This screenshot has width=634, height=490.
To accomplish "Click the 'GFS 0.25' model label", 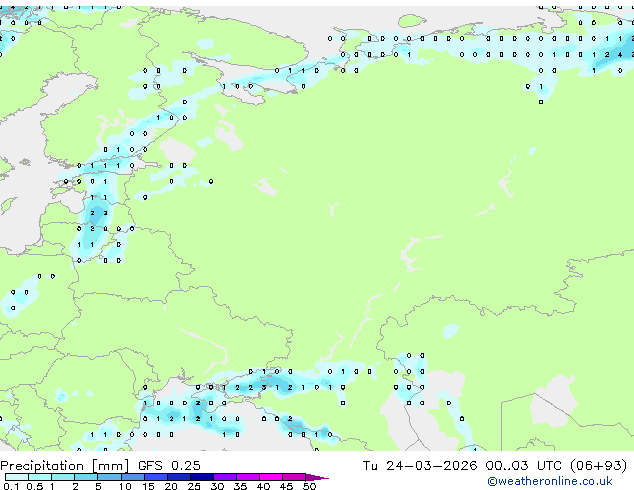I will pos(169,466).
